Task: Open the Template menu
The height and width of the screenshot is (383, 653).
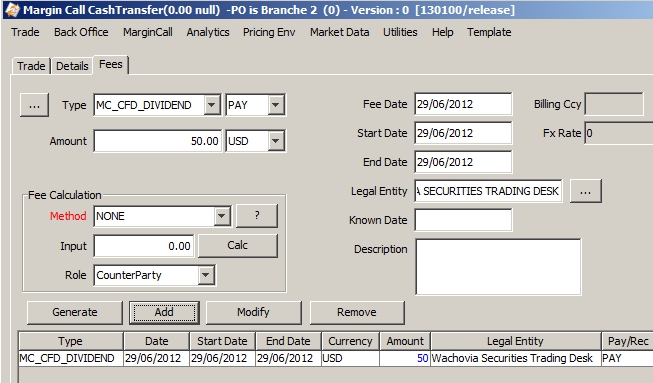Action: pos(489,32)
